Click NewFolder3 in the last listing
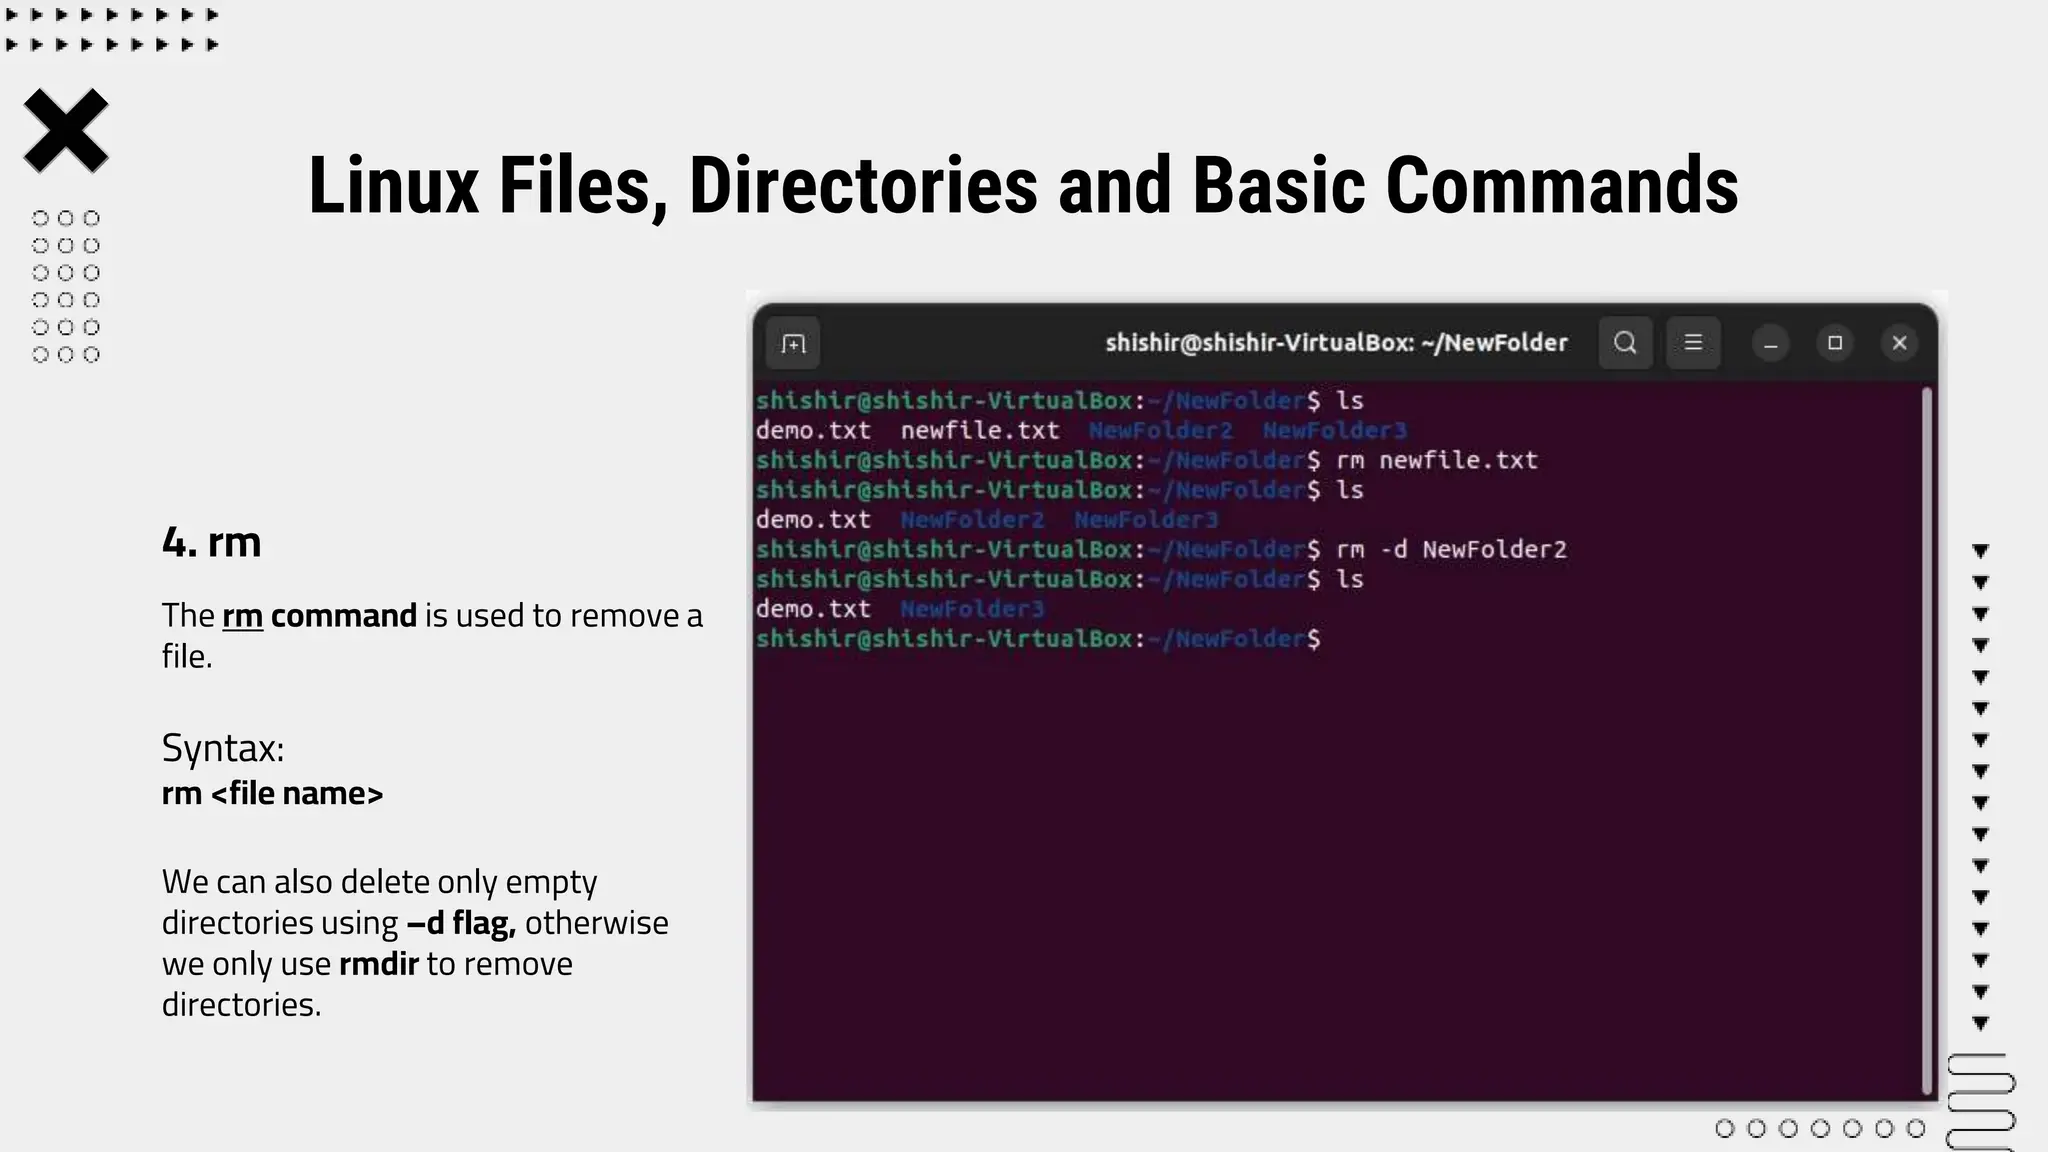 [971, 609]
